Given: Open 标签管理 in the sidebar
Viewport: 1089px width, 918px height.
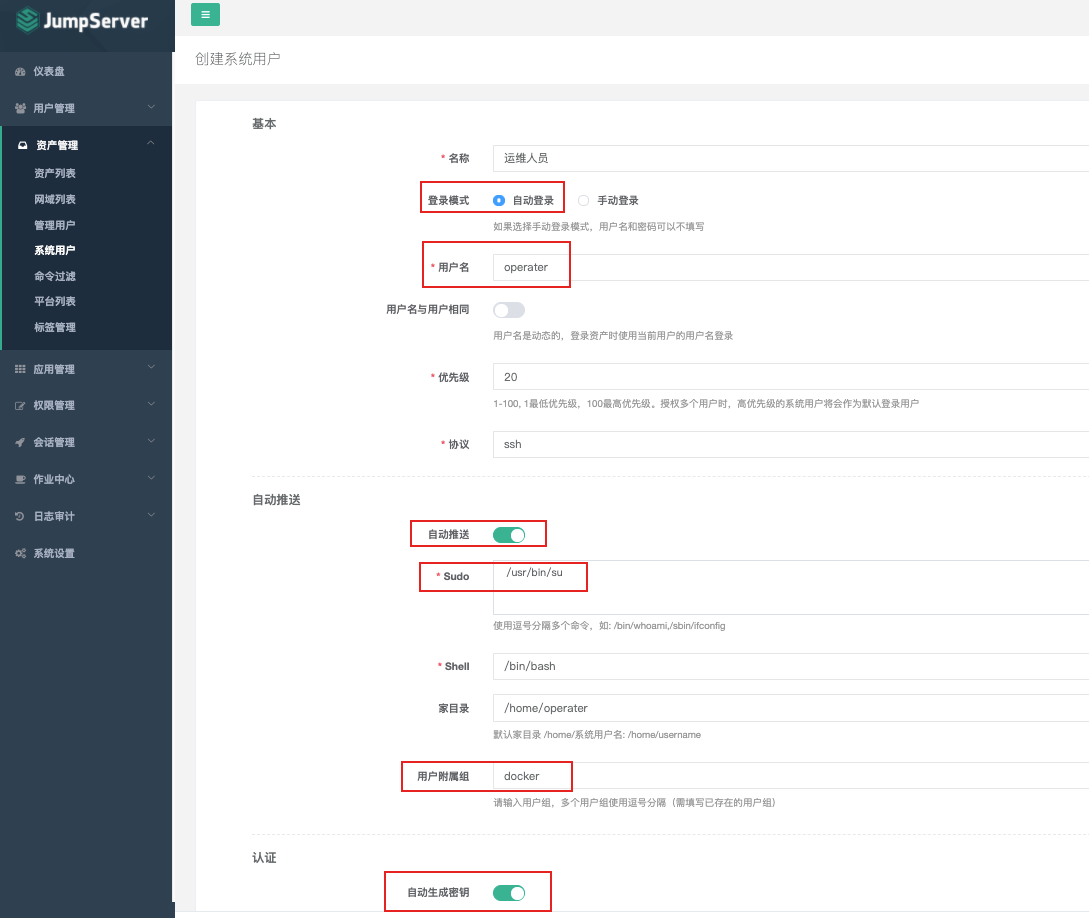Looking at the screenshot, I should 55,327.
